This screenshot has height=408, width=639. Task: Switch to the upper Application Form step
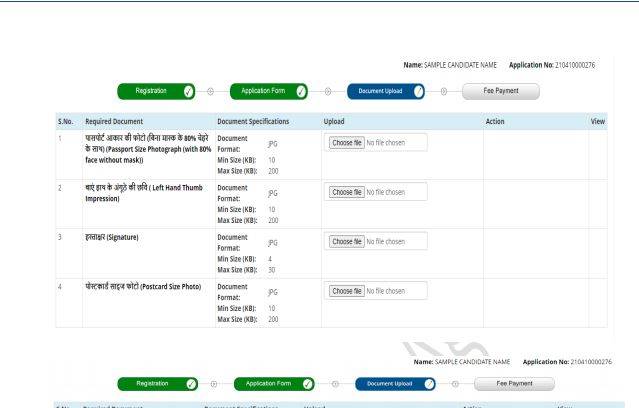[x=264, y=92]
